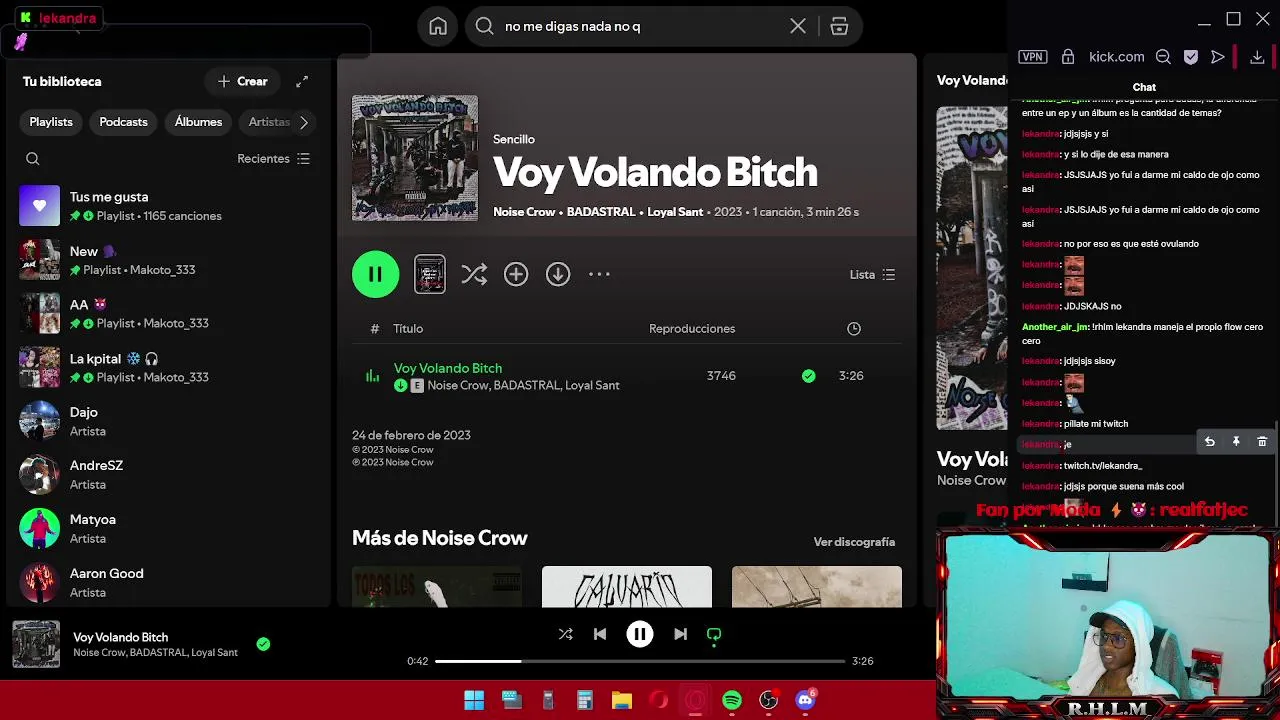Image resolution: width=1280 pixels, height=720 pixels.
Task: Open the ad-blocker shield icon in browser
Action: coord(1191,57)
